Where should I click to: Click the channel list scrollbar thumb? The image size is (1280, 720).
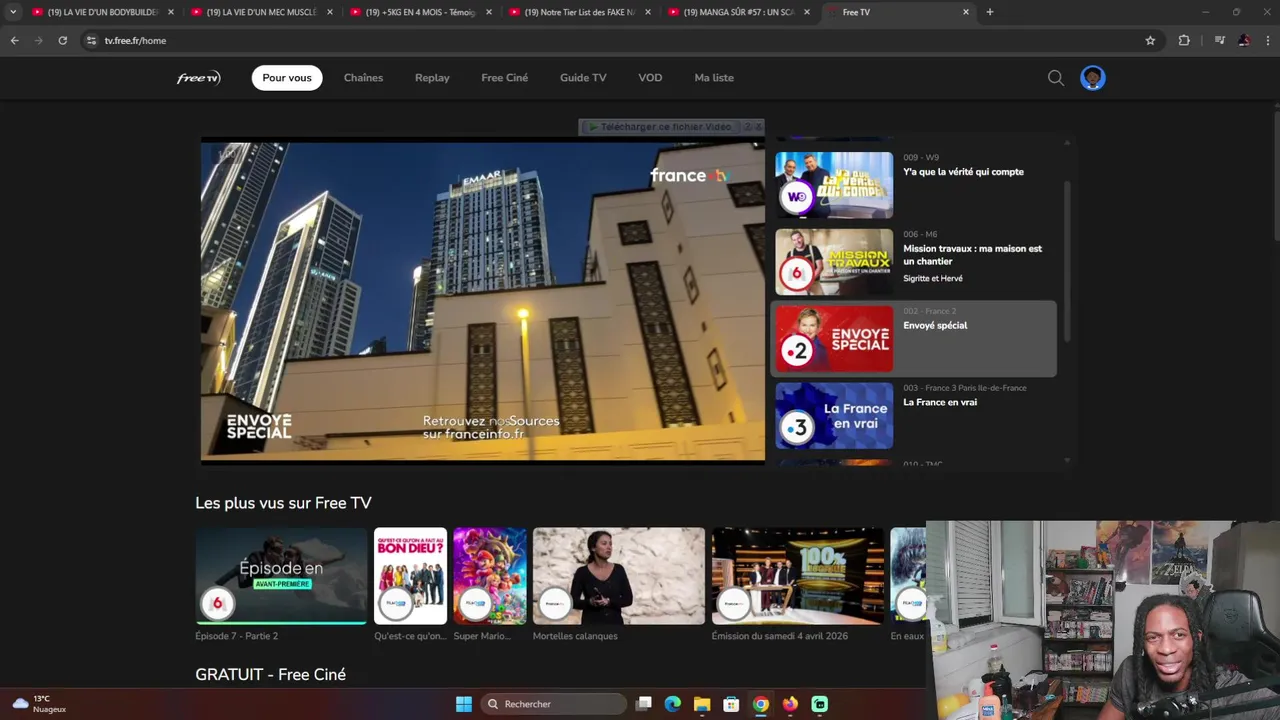(1067, 260)
